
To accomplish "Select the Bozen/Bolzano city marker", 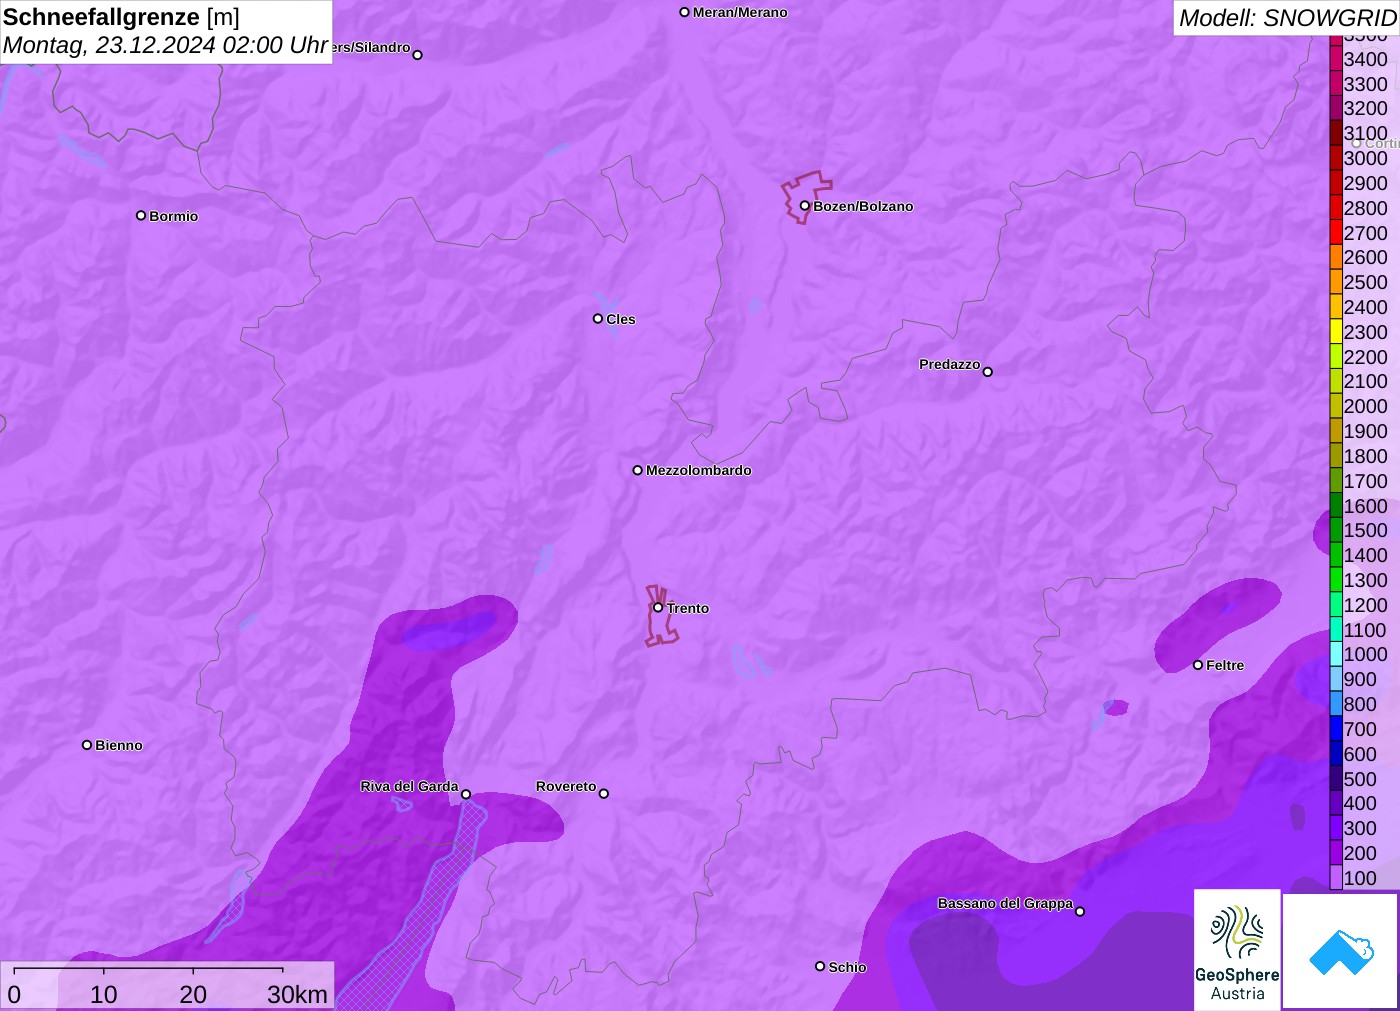I will (804, 206).
